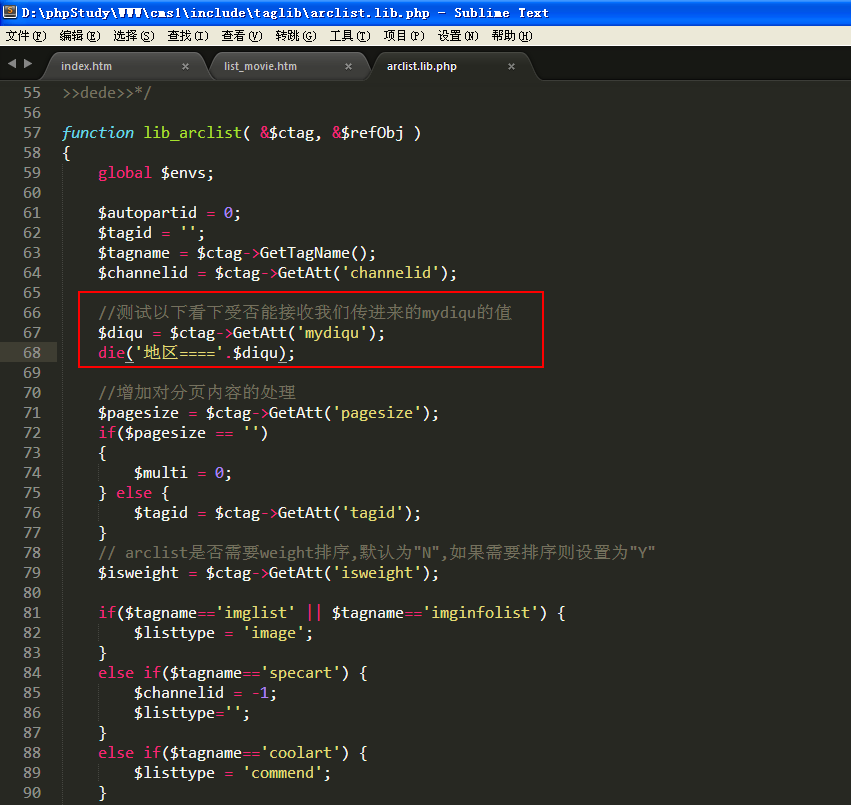Click $channelid on line 85
The width and height of the screenshot is (851, 805).
(x=179, y=693)
